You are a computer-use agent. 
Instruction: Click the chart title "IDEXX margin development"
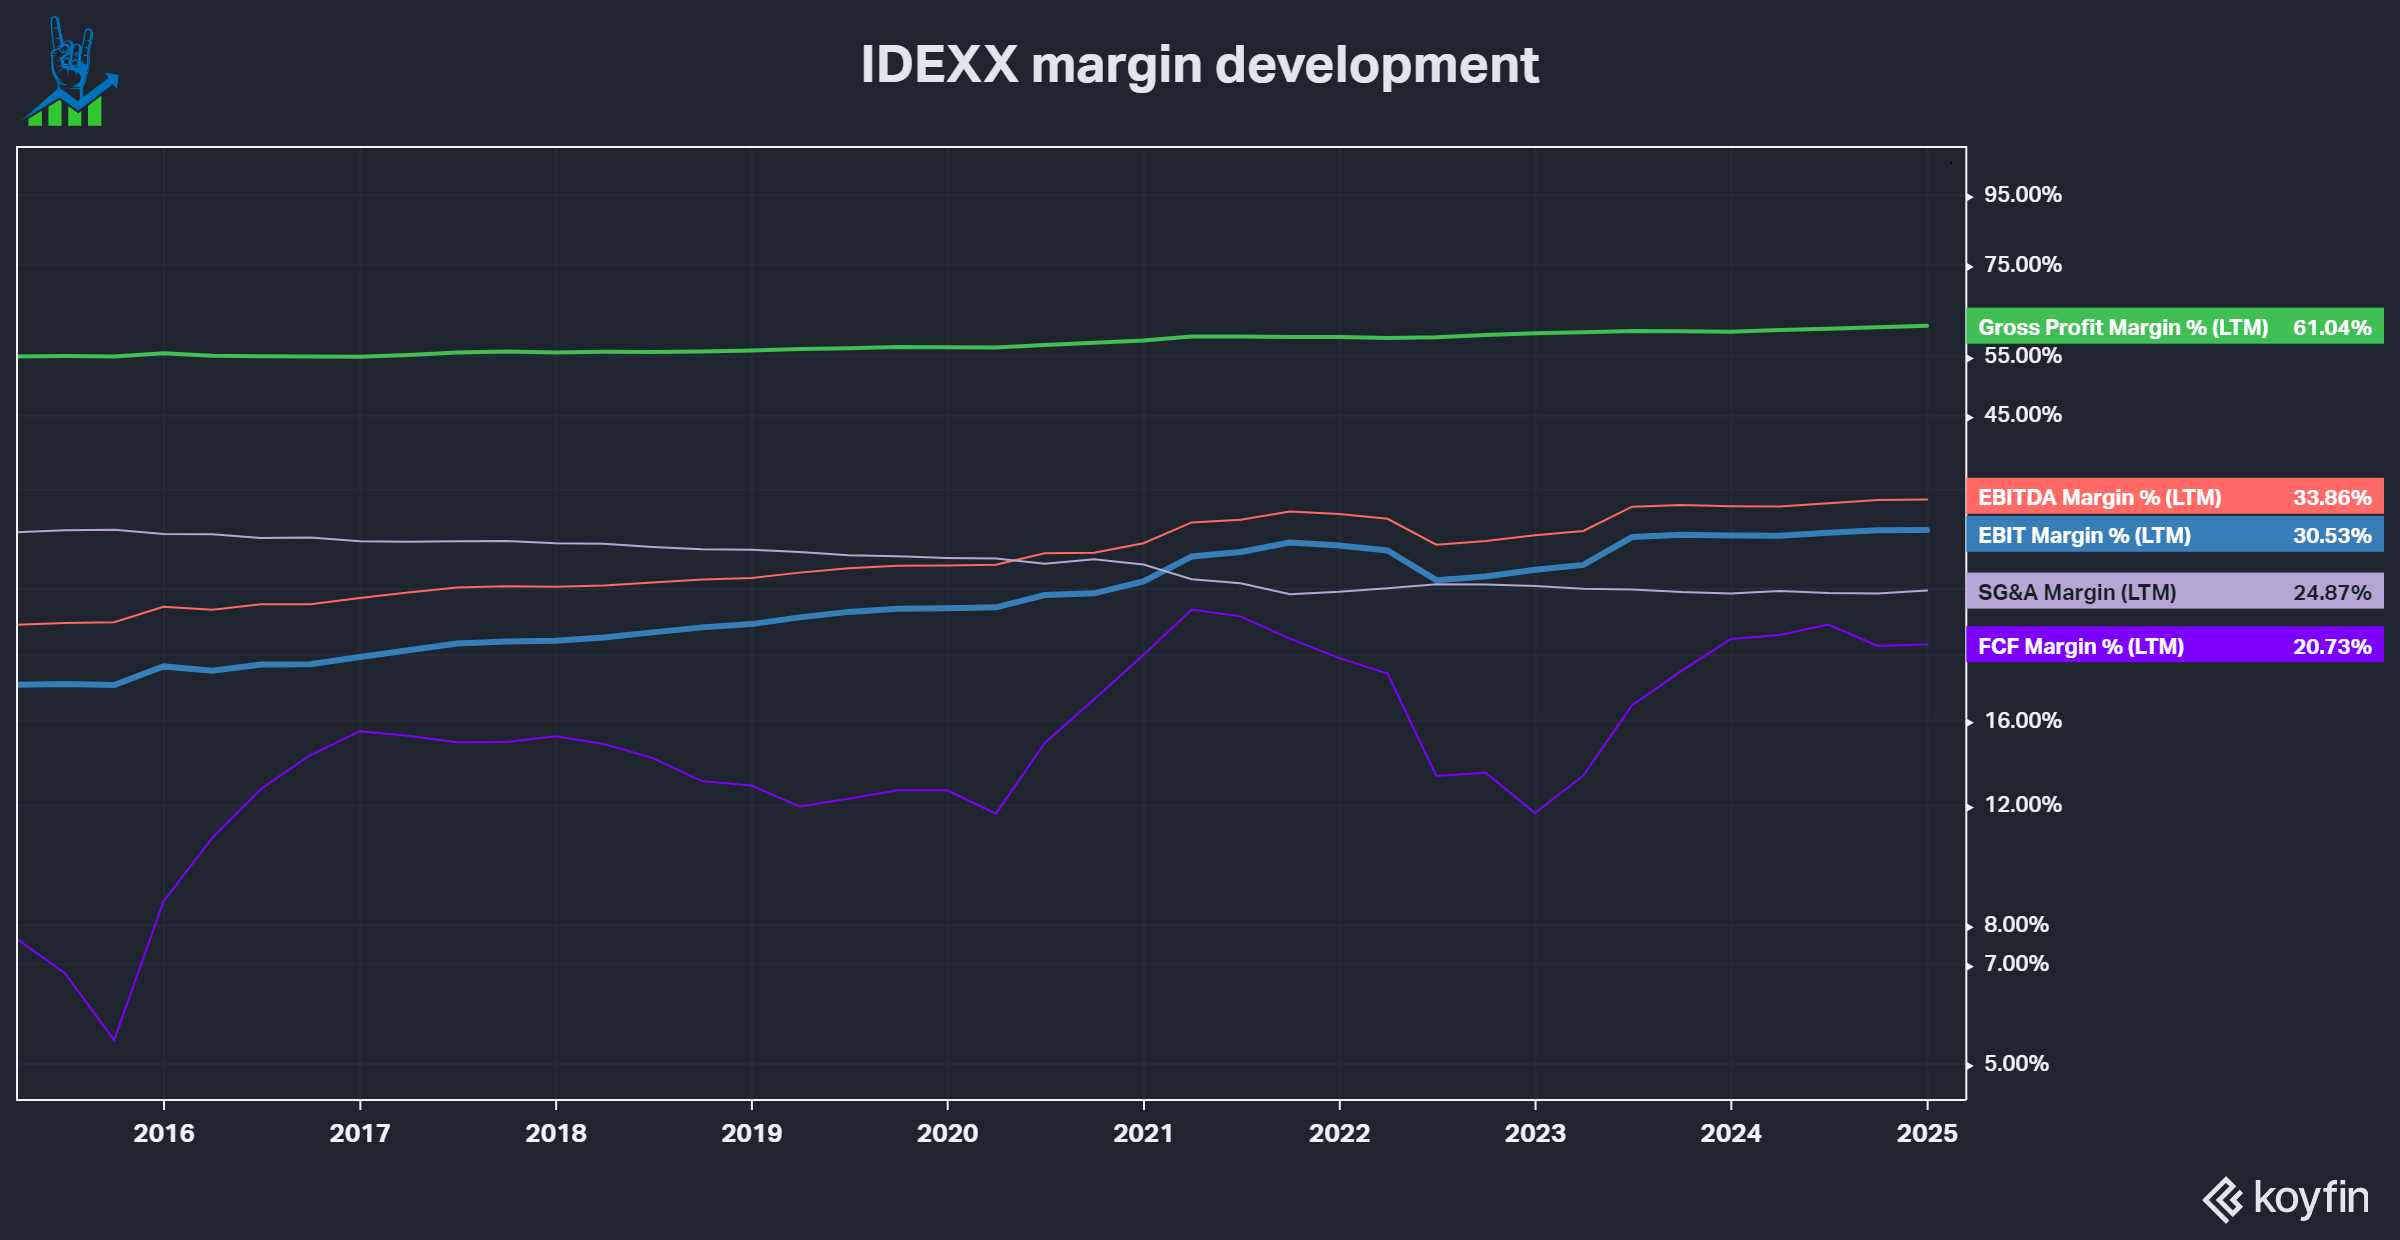pyautogui.click(x=1199, y=65)
